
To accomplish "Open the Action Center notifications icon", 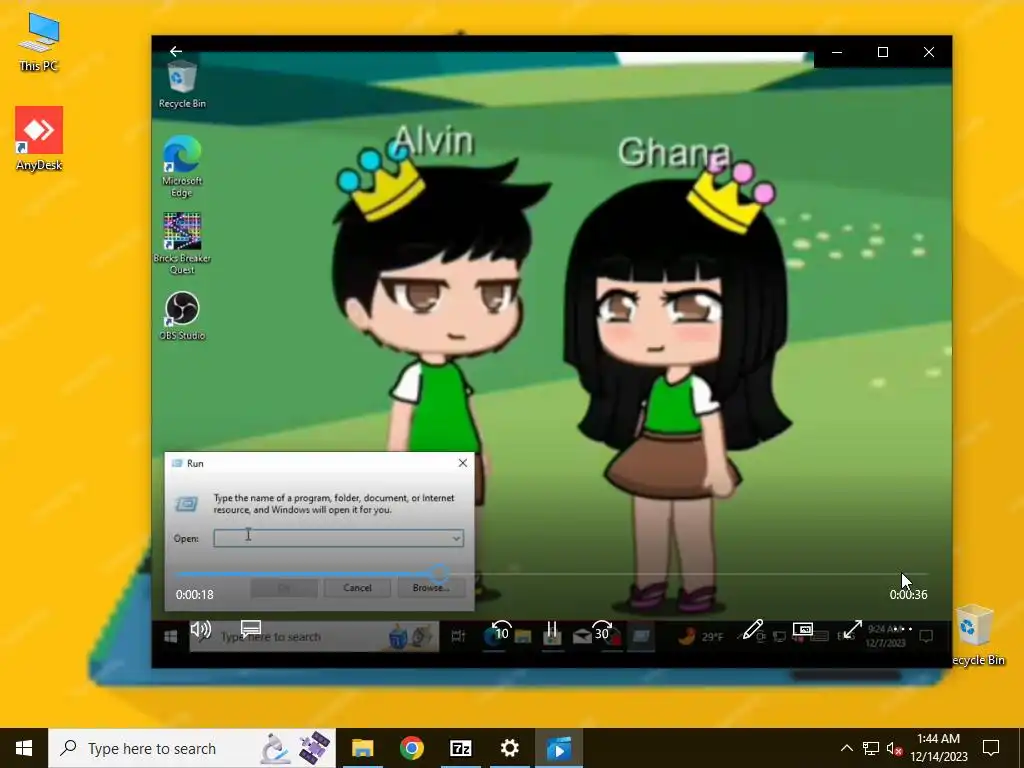I will coord(991,748).
